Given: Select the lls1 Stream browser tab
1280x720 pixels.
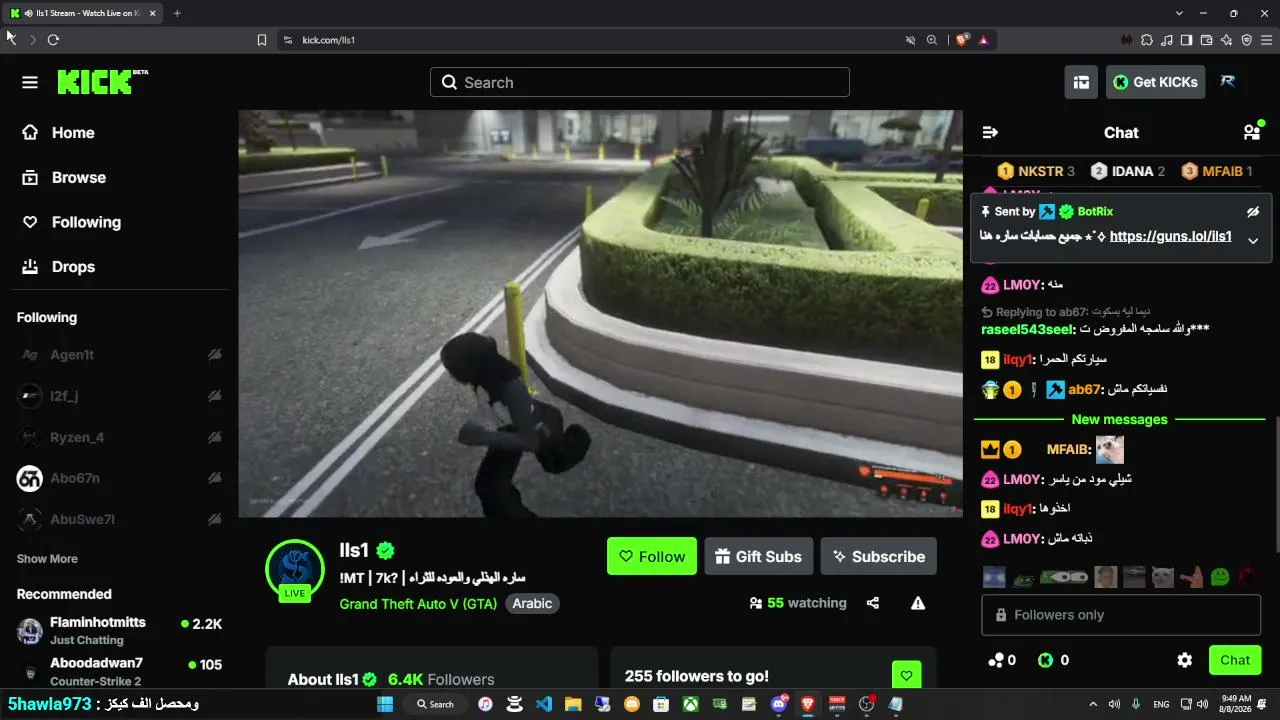Looking at the screenshot, I should tap(83, 13).
